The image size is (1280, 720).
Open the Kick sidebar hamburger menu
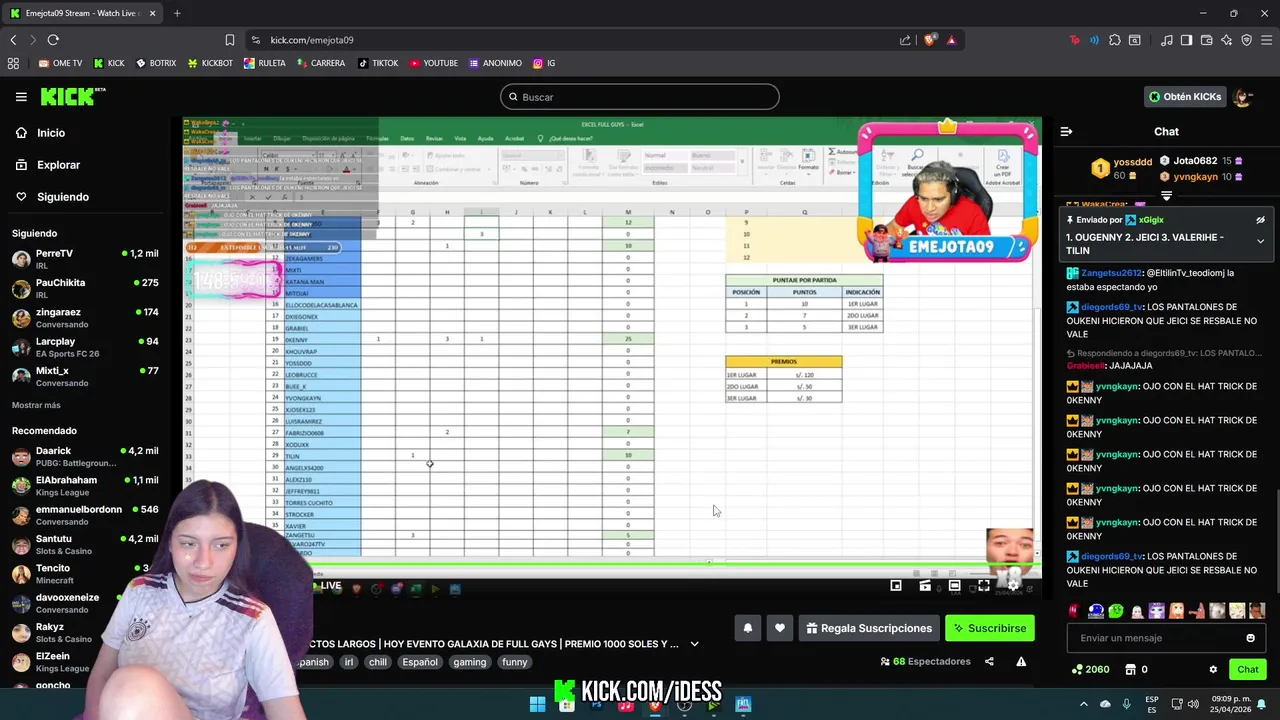[21, 97]
